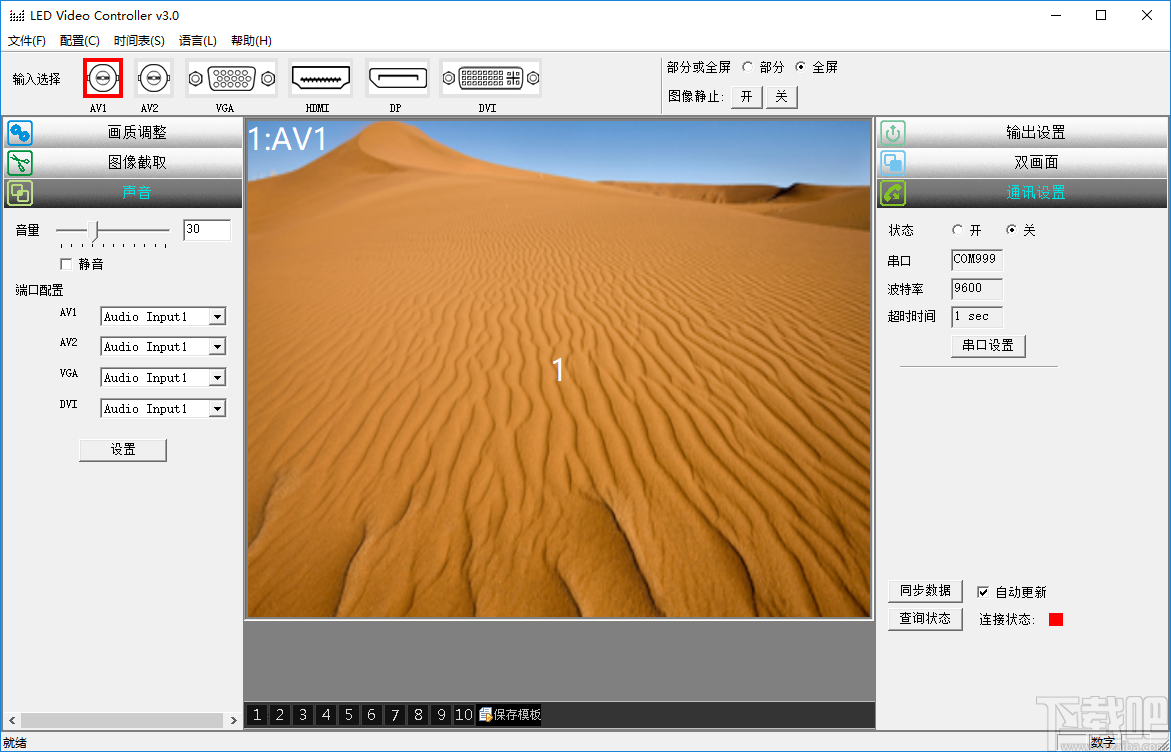
Task: Click 保存模板 save template button
Action: click(x=509, y=715)
